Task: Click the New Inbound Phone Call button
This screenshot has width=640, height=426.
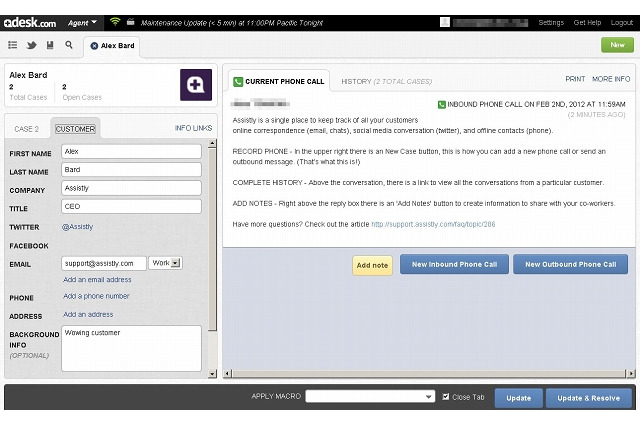Action: [x=455, y=264]
